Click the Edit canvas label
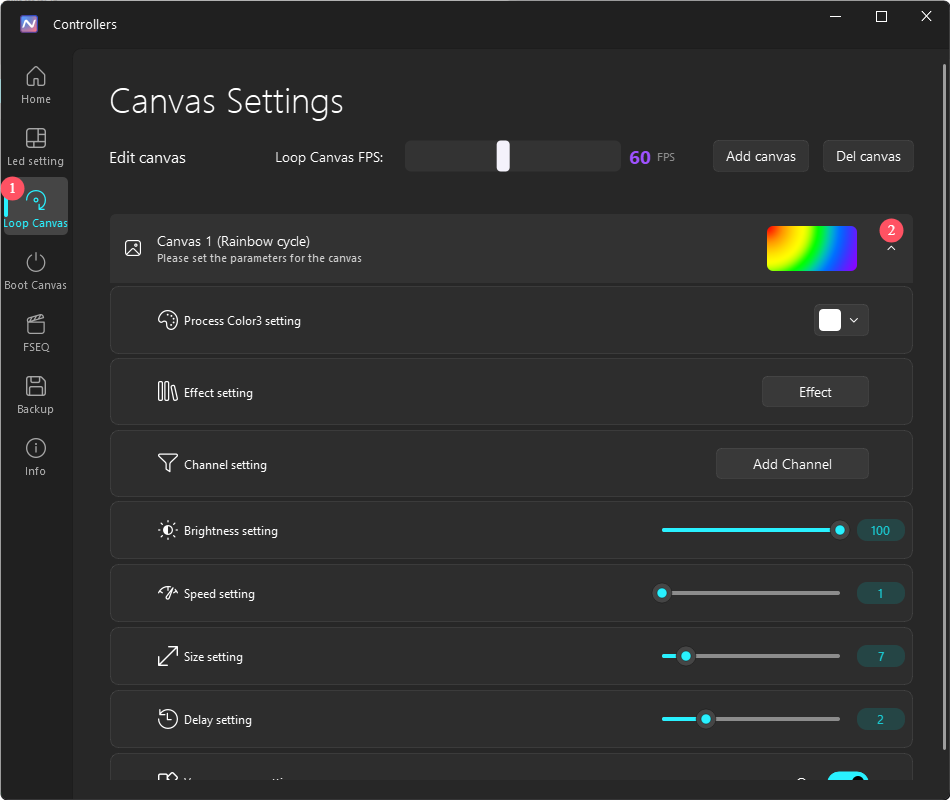 (x=147, y=158)
